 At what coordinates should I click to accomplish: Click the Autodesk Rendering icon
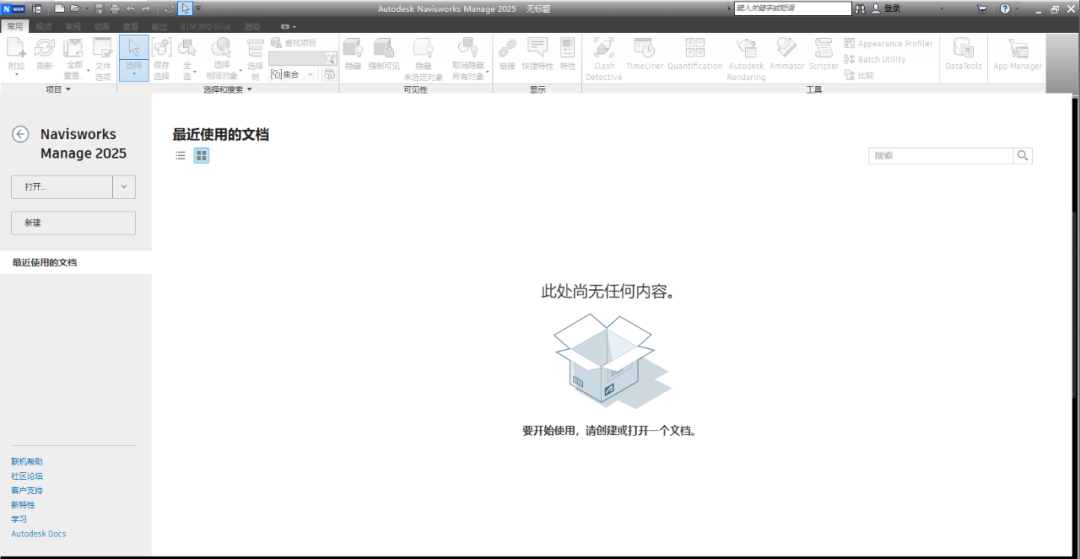click(x=746, y=57)
